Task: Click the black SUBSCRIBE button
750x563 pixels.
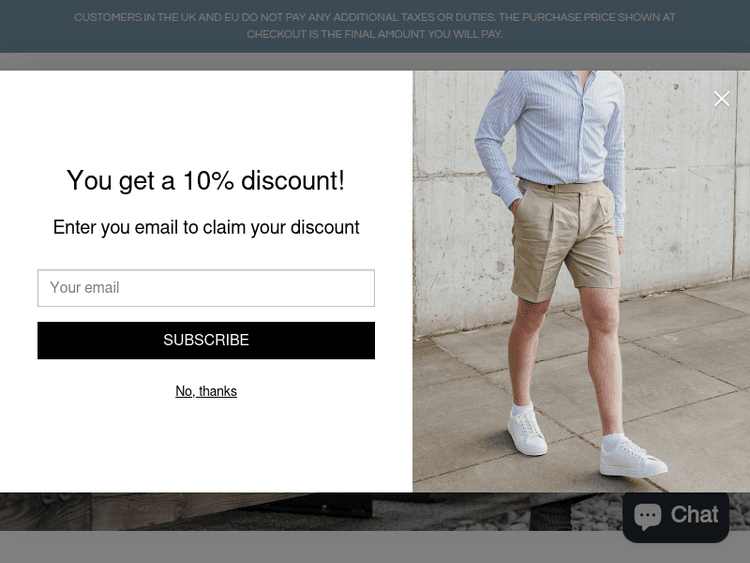Action: click(x=206, y=340)
